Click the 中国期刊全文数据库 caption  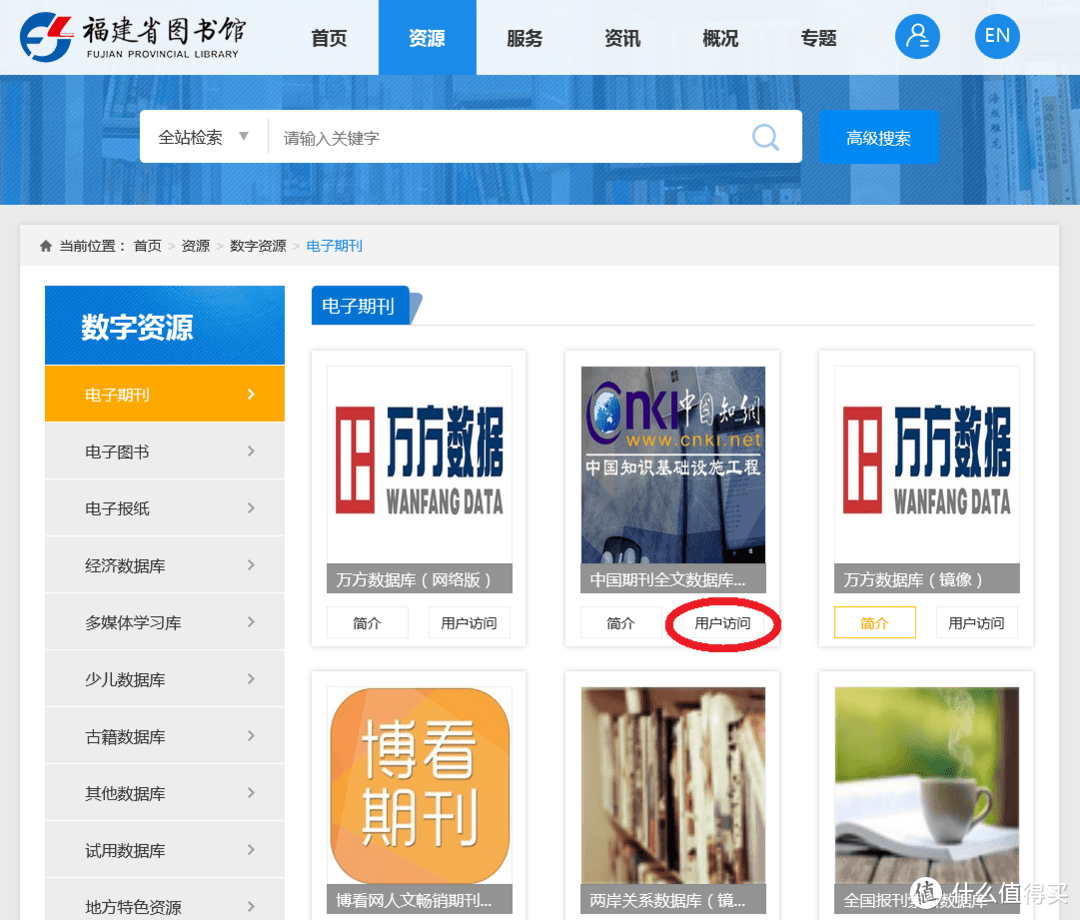click(x=673, y=579)
